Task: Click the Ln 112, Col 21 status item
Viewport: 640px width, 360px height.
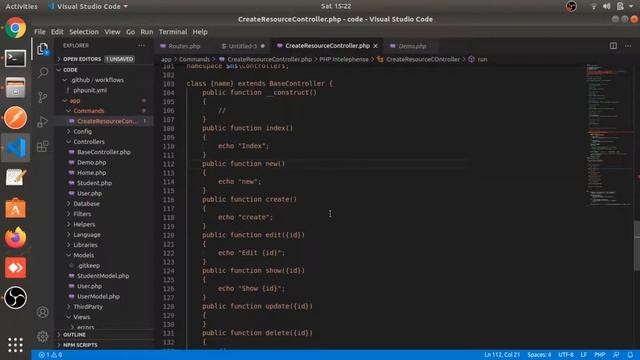Action: pyautogui.click(x=502, y=355)
